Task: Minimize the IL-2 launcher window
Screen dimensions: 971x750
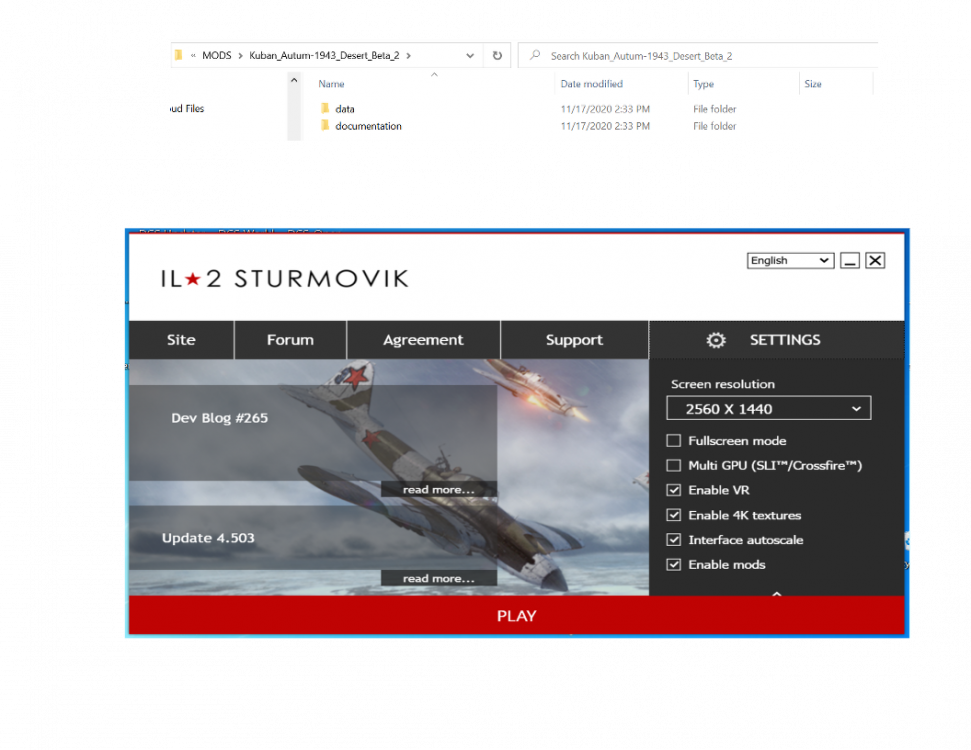Action: click(x=850, y=261)
